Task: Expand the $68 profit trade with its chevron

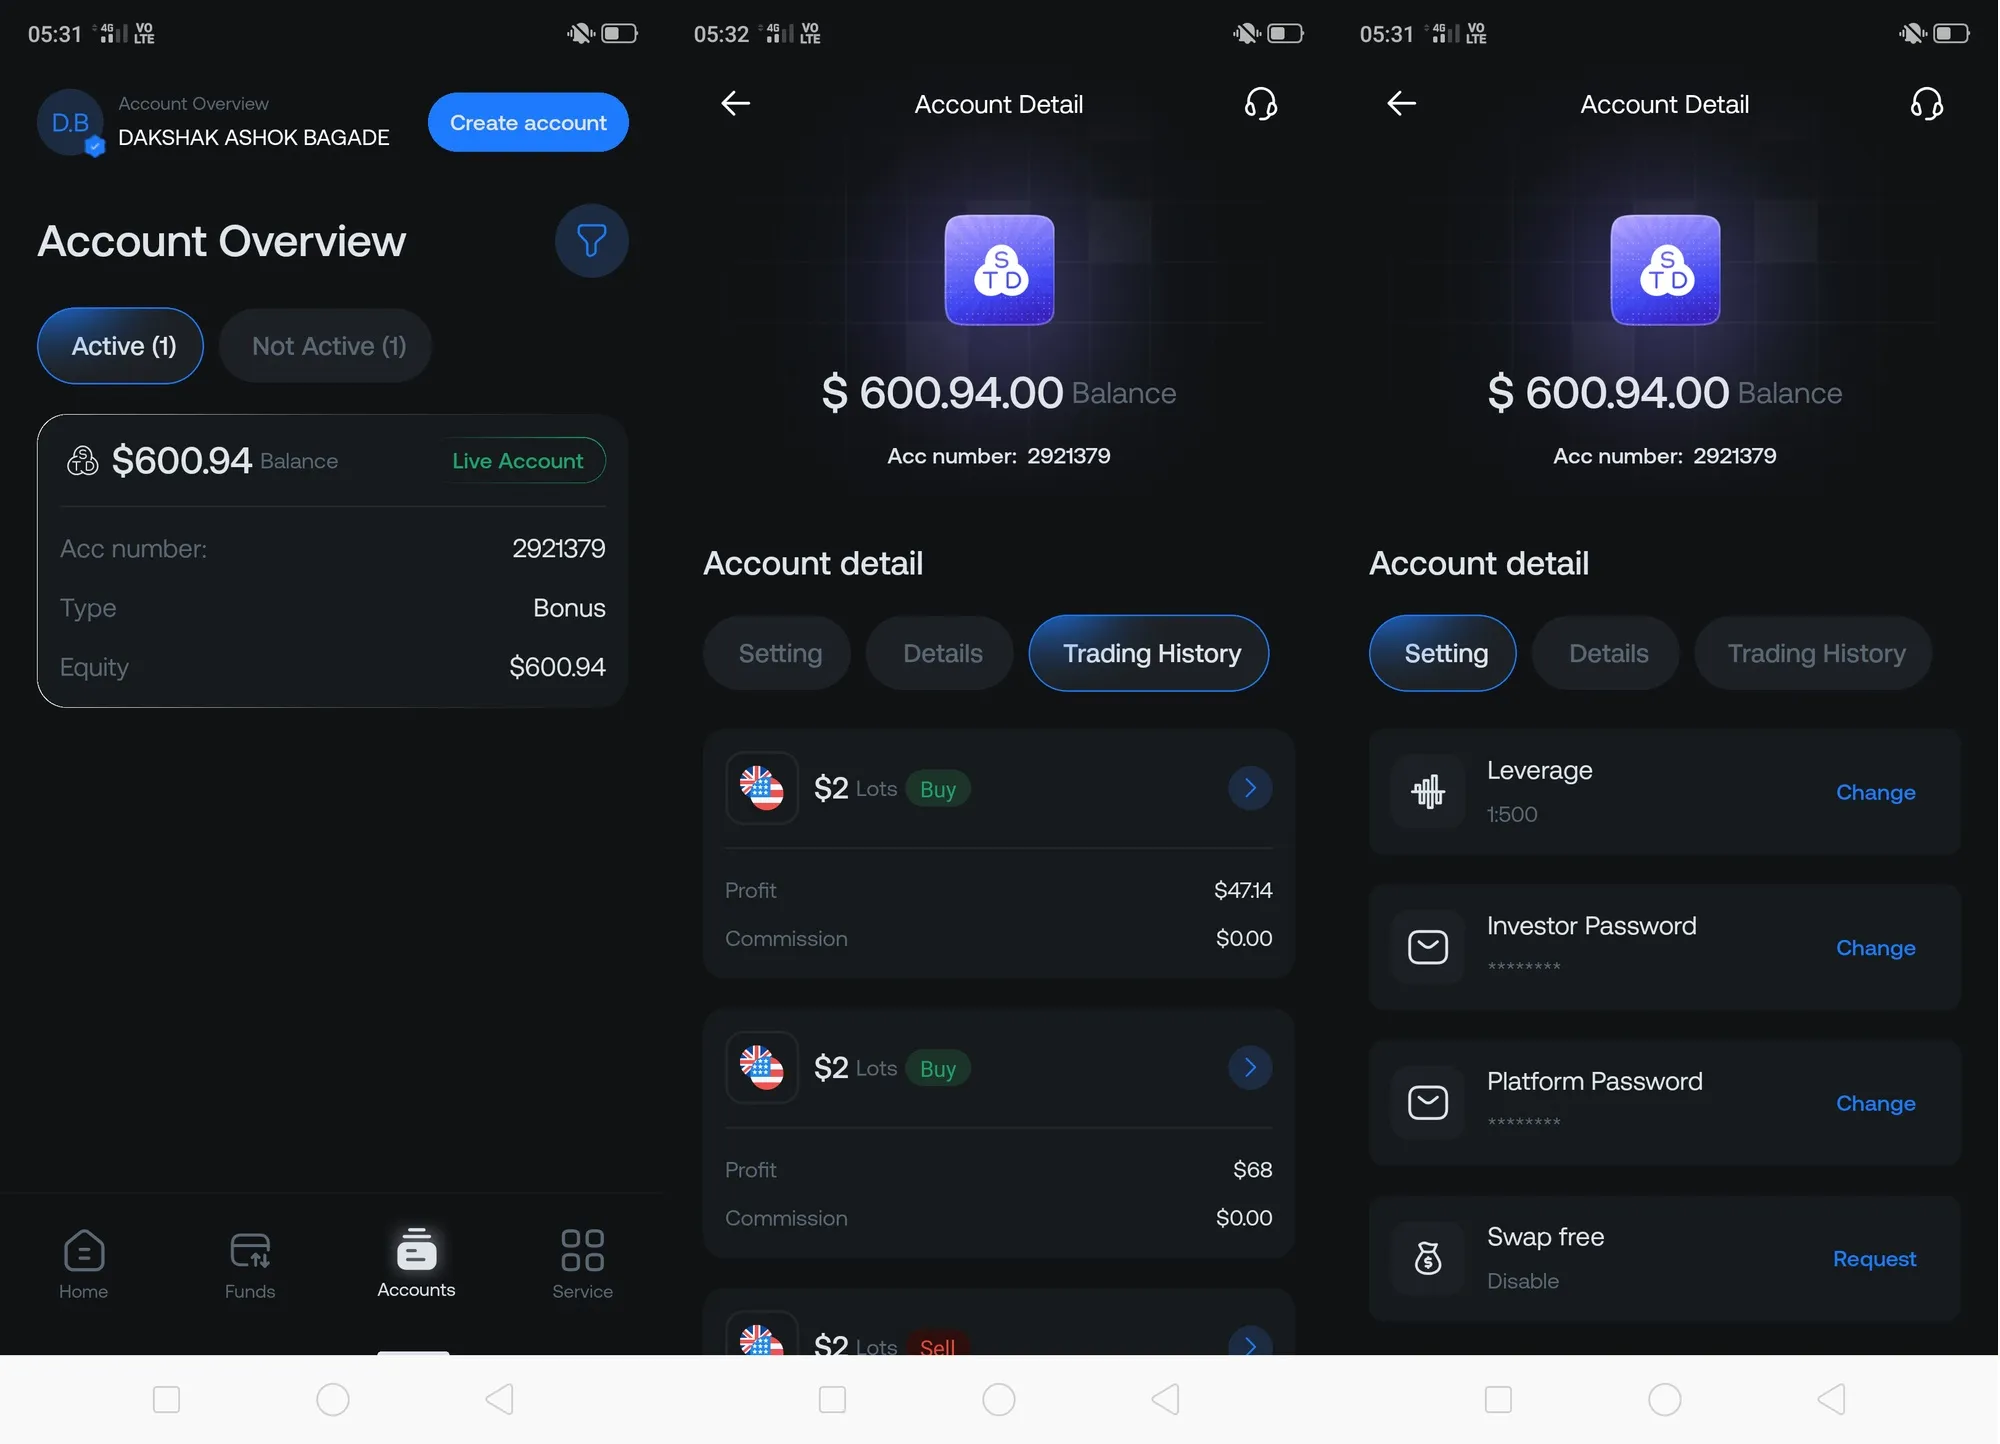Action: 1250,1068
